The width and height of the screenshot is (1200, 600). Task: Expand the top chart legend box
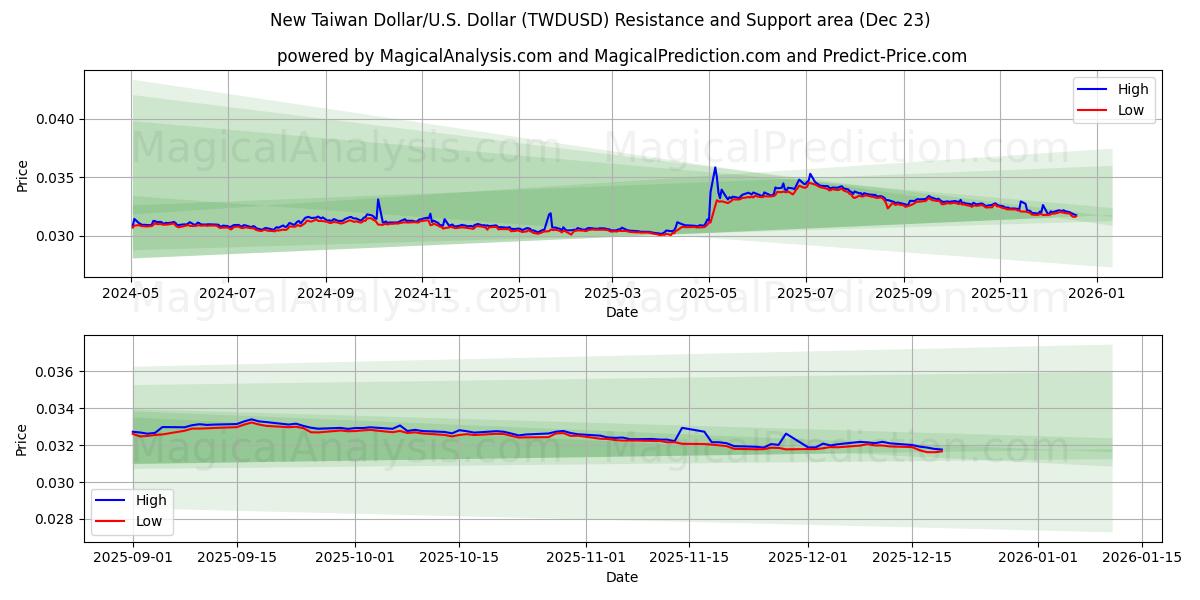[1113, 99]
